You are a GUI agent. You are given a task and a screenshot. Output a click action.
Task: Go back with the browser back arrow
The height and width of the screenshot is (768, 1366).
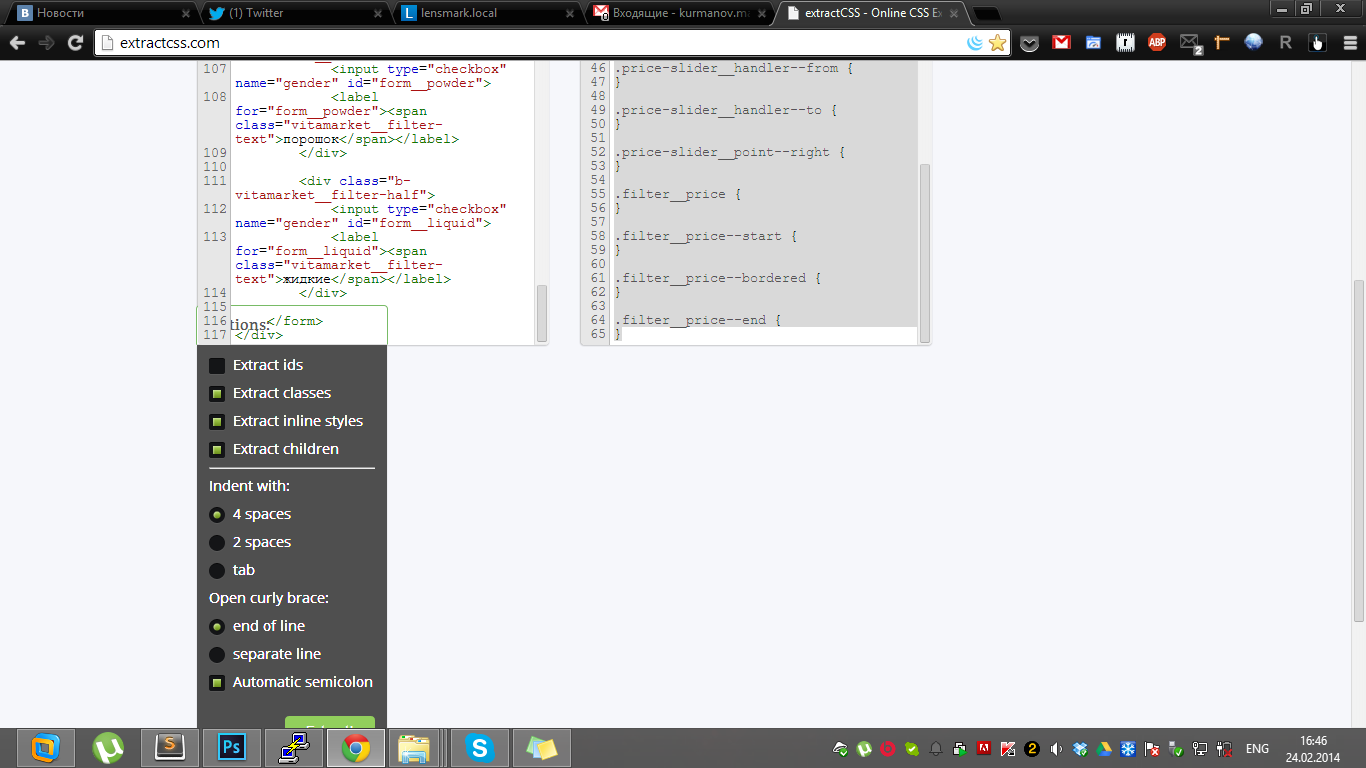17,43
